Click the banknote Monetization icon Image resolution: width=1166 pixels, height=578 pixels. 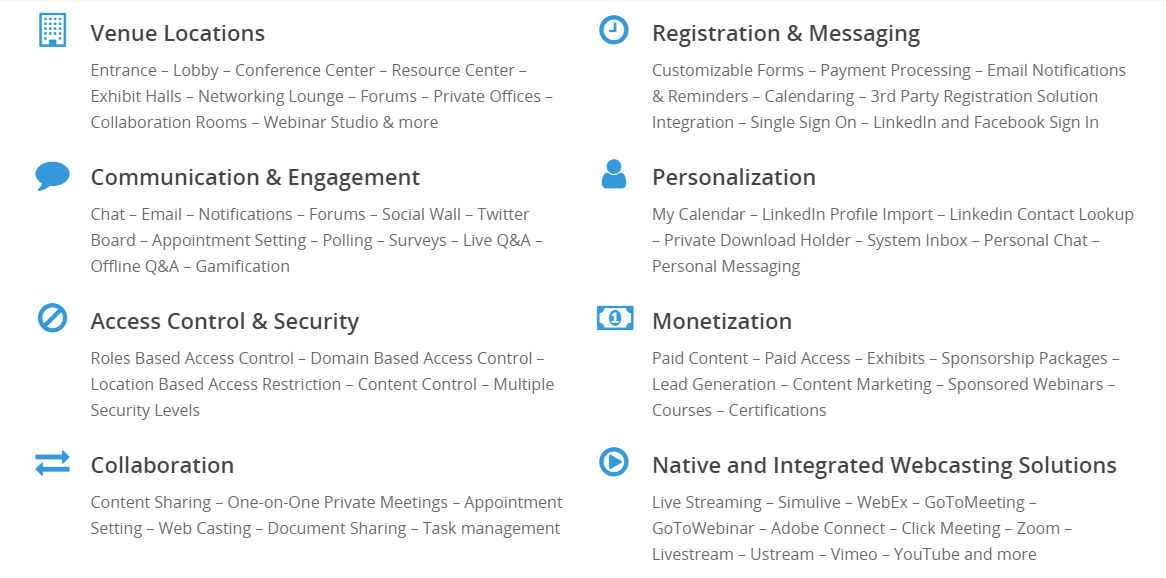pos(614,318)
